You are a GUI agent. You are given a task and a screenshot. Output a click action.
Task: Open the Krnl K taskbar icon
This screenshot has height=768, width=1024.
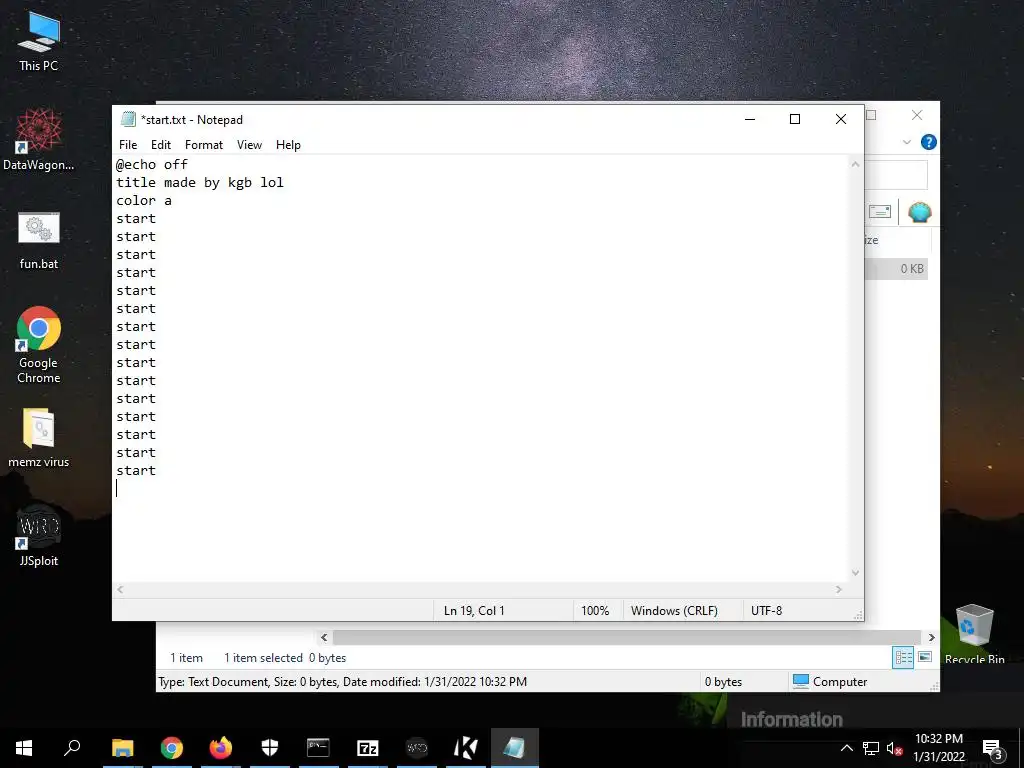coord(466,748)
